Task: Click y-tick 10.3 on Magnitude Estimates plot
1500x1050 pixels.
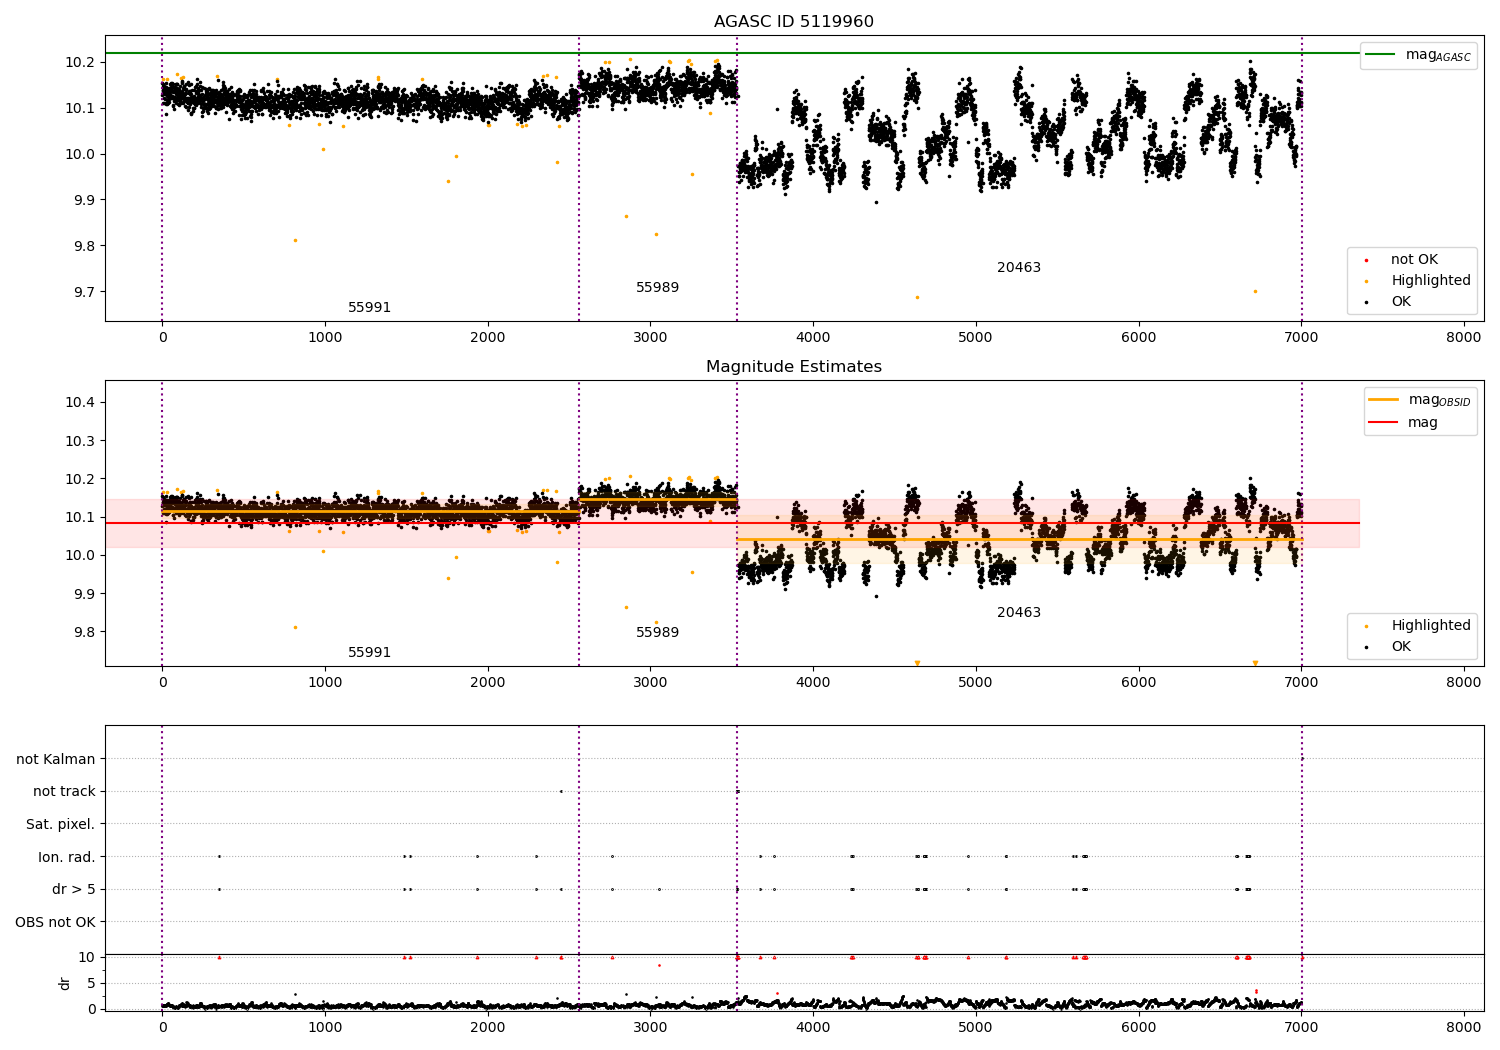Action: (x=79, y=441)
